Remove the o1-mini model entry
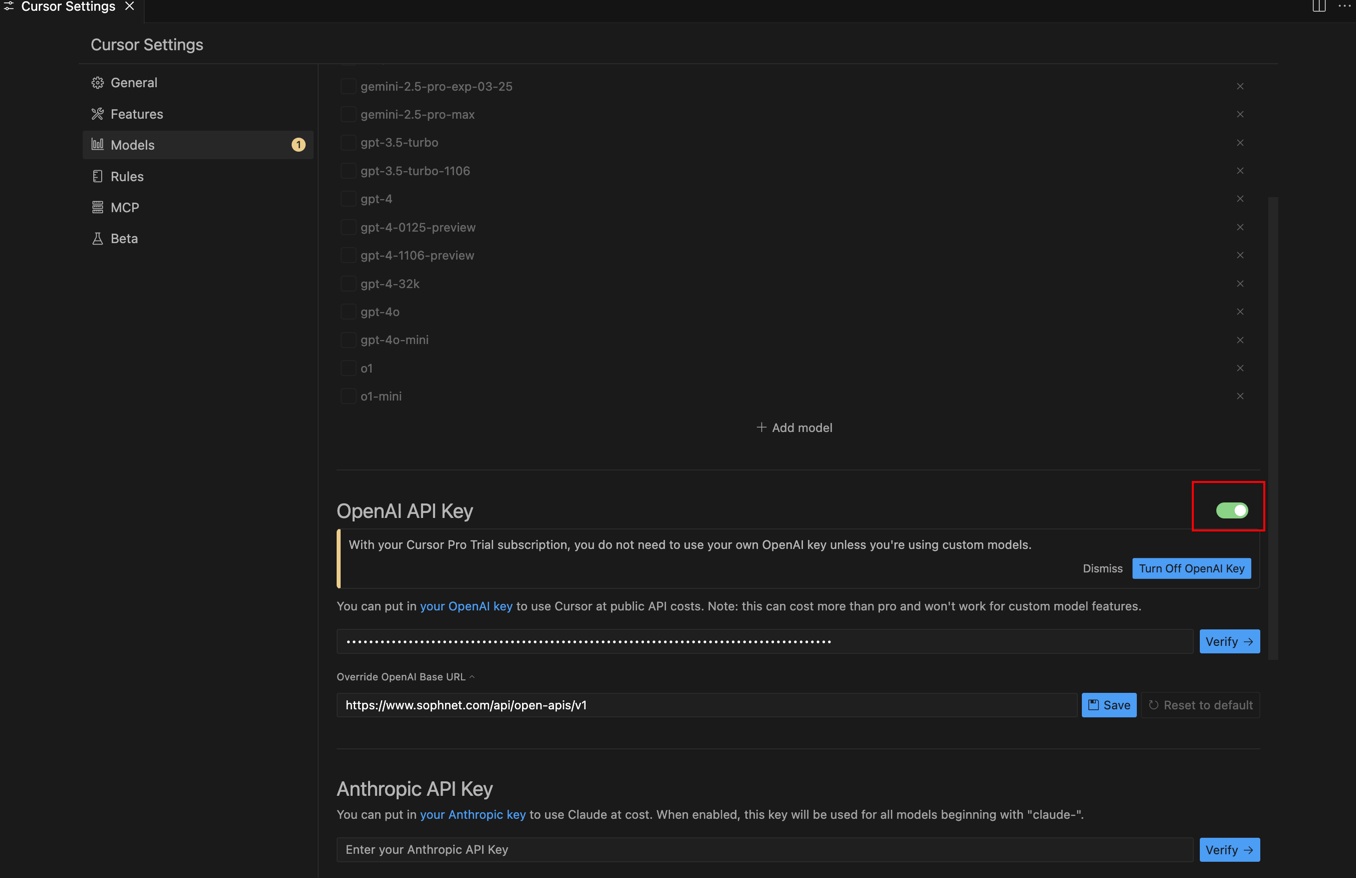 pos(1240,396)
